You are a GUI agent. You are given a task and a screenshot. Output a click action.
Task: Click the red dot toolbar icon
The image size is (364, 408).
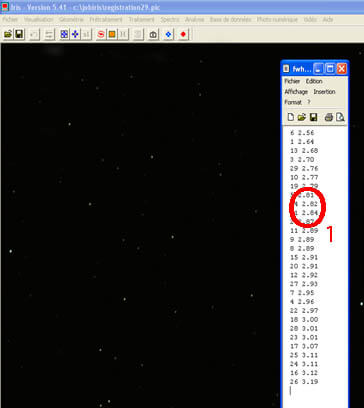[183, 34]
